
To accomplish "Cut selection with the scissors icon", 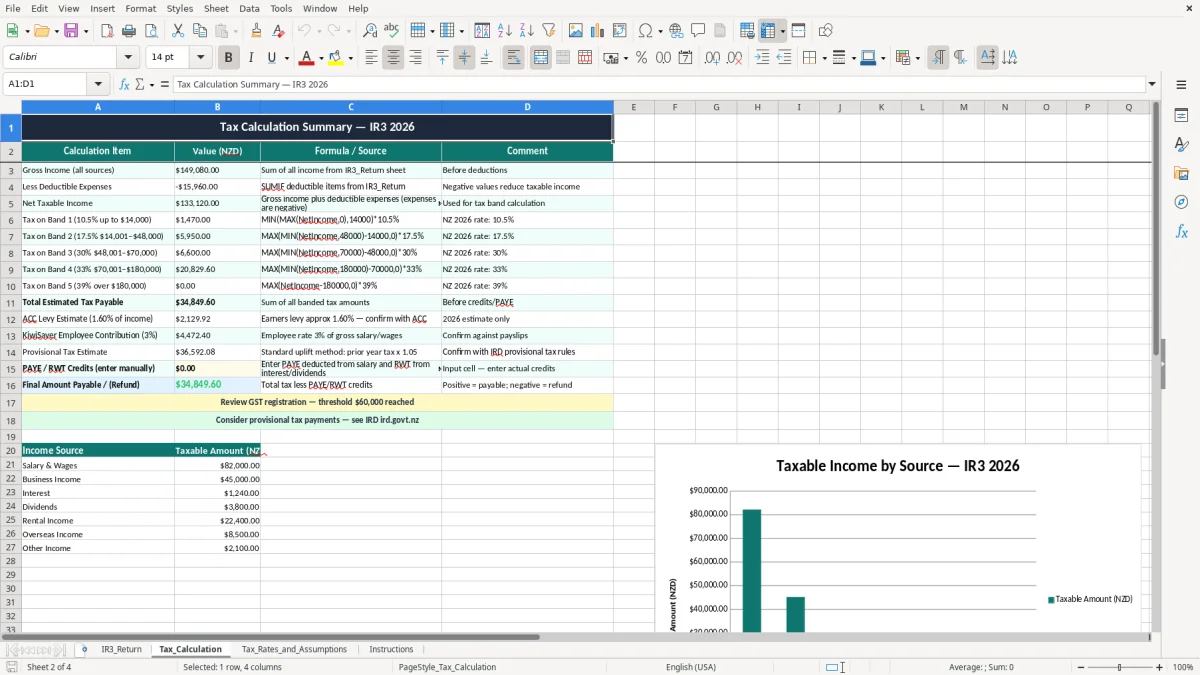I will click(x=177, y=31).
